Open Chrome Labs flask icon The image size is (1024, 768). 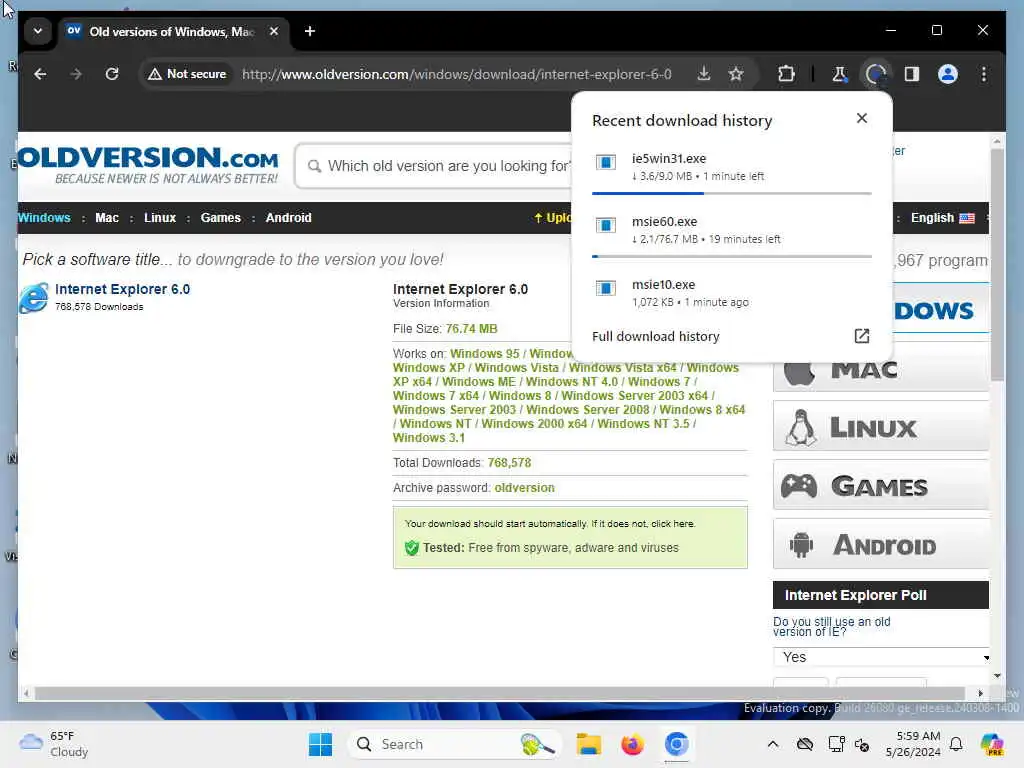839,74
